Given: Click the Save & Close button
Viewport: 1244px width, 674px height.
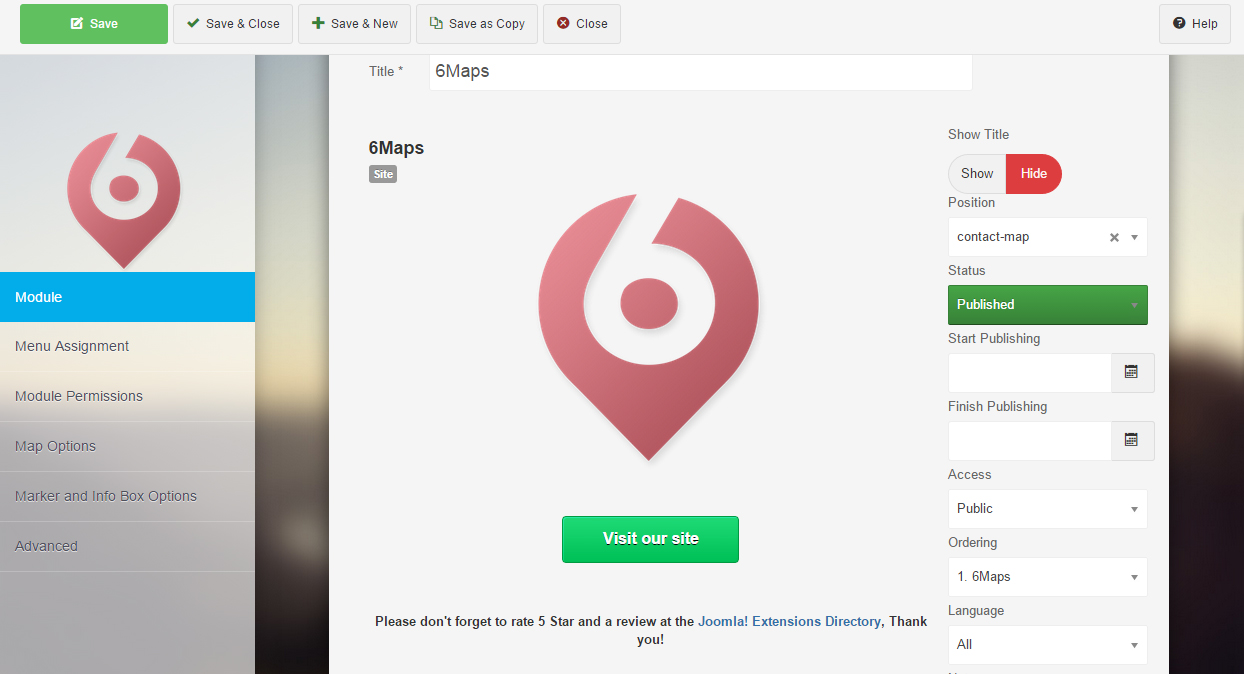Looking at the screenshot, I should coord(233,24).
